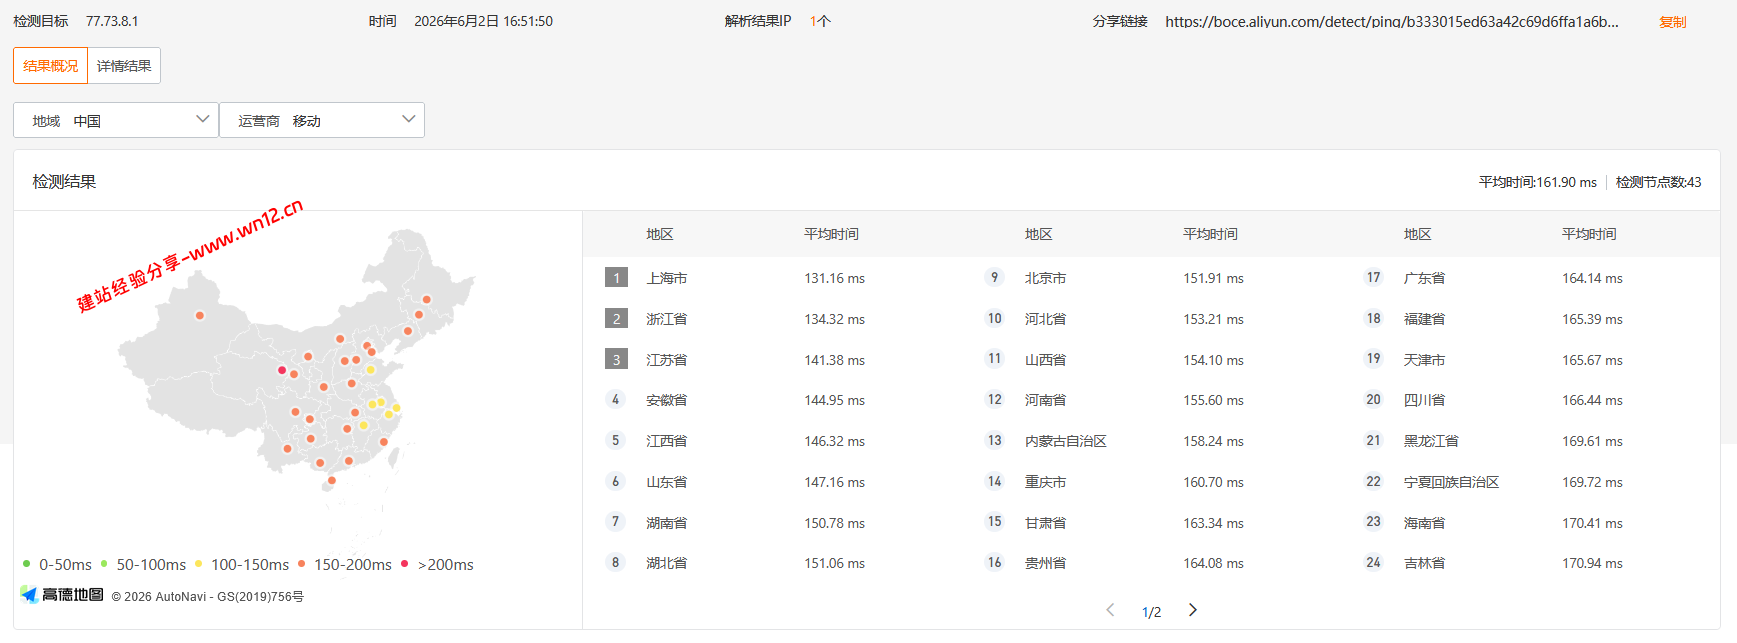This screenshot has height=643, width=1737.
Task: Select the 海南省 region
Action: click(1424, 523)
